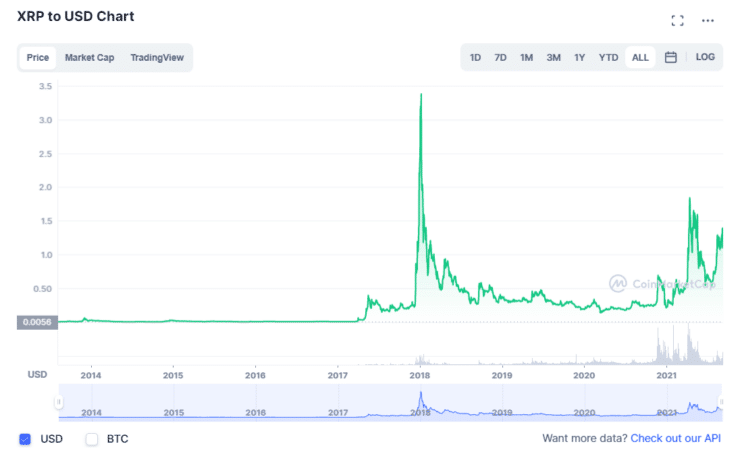This screenshot has width=740, height=471.
Task: Click the 2014 label on the x-axis
Action: coord(91,376)
